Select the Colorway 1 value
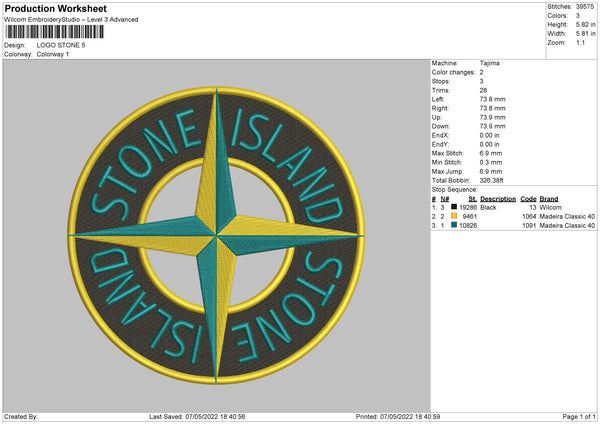 tap(53, 54)
